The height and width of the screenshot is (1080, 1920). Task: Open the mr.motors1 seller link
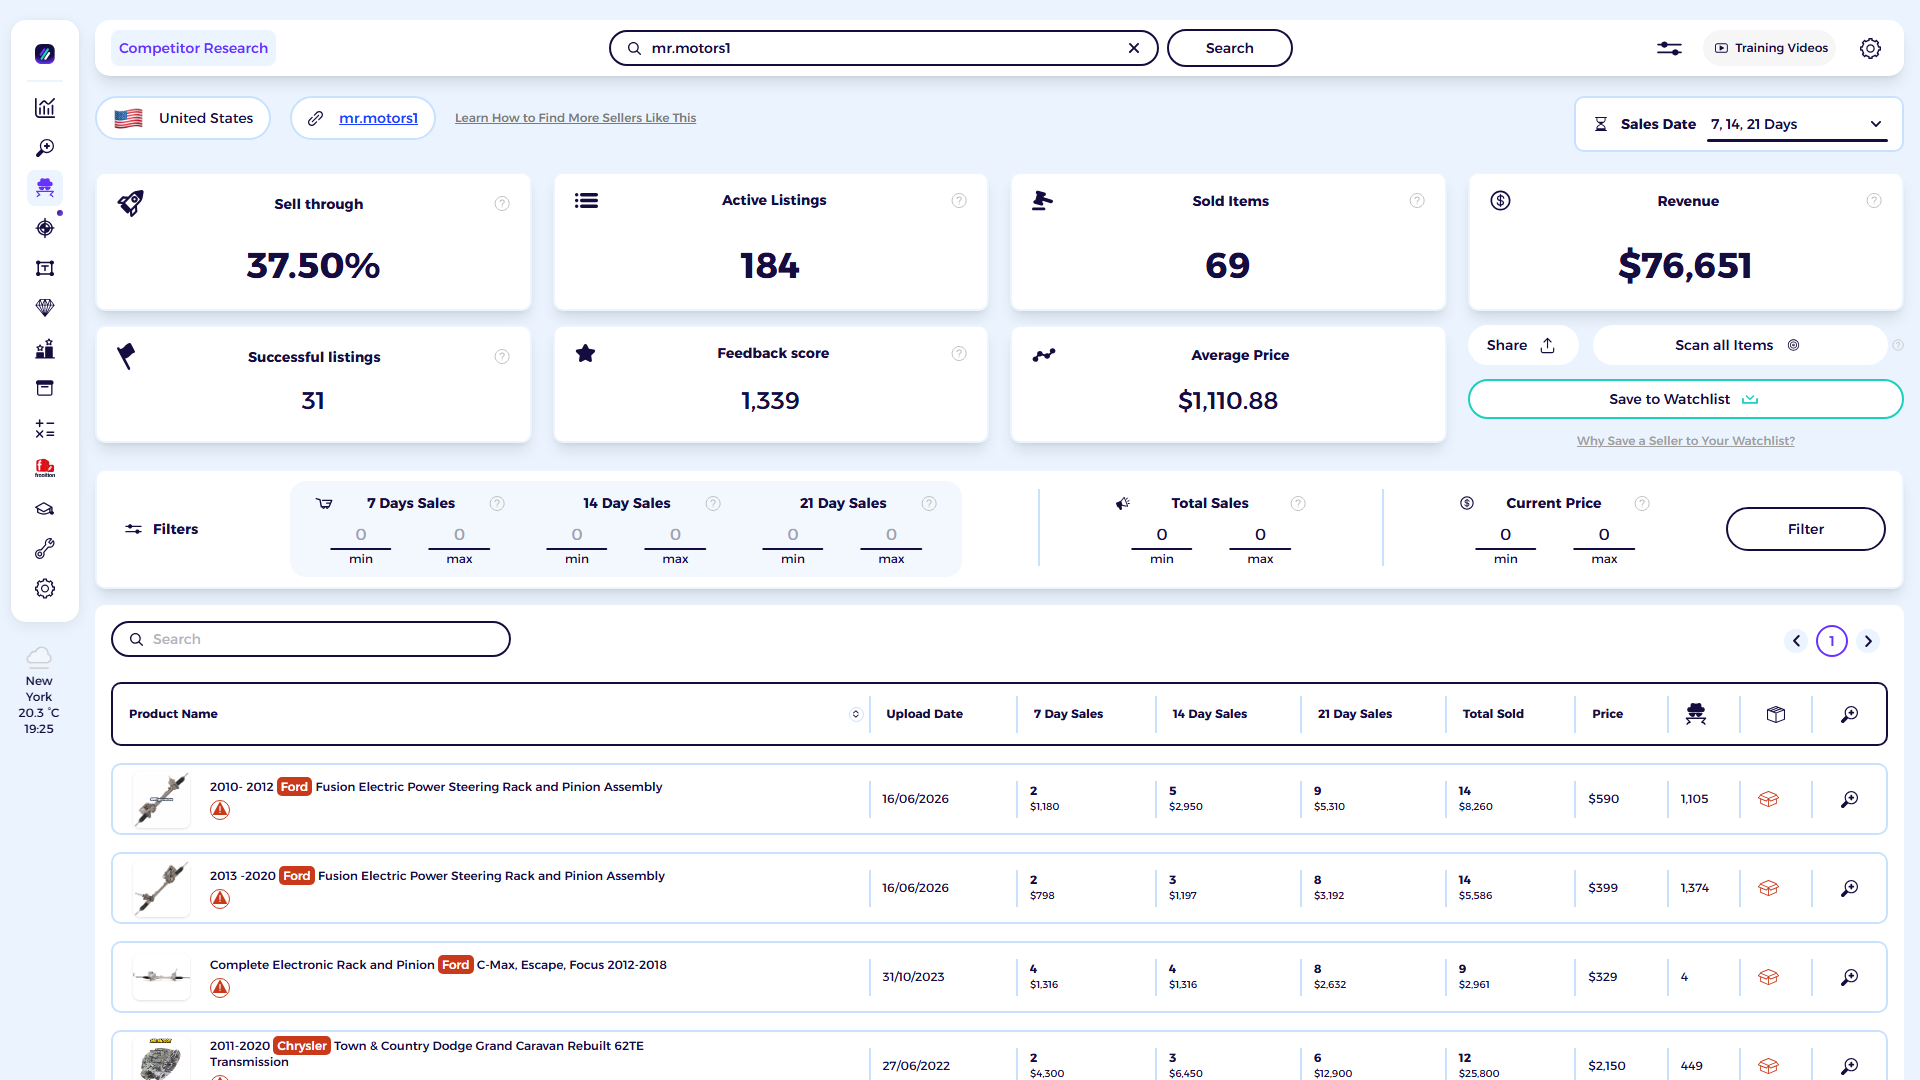378,118
